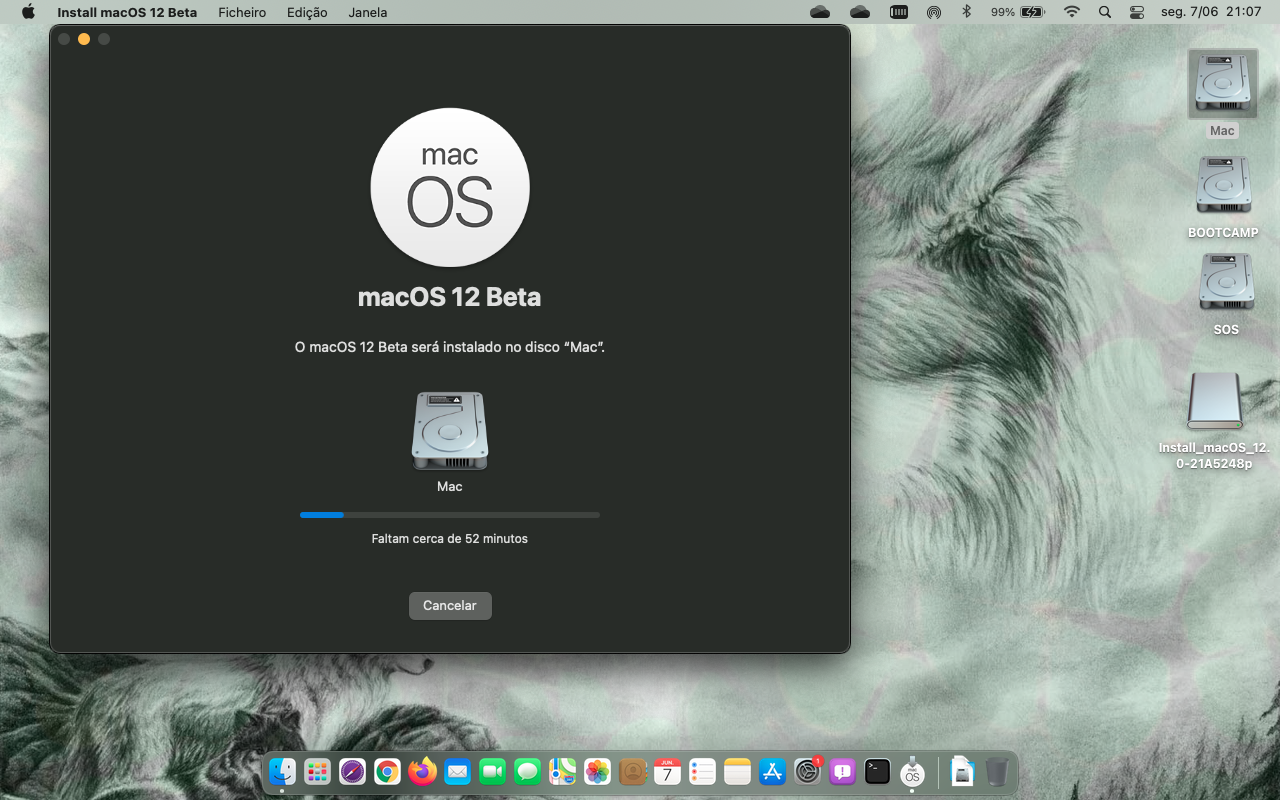
Task: Open the Trash in the Dock
Action: [997, 771]
